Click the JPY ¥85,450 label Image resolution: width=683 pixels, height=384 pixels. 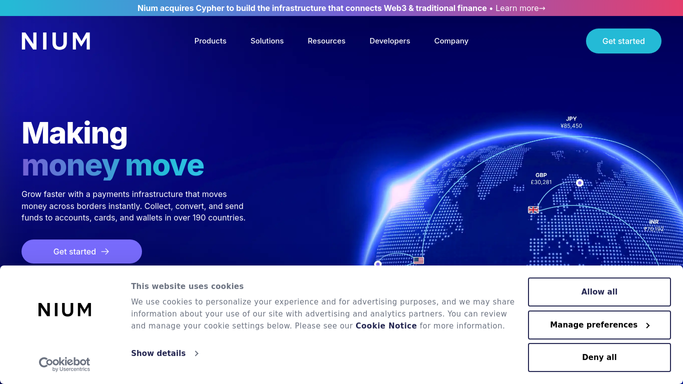571,122
